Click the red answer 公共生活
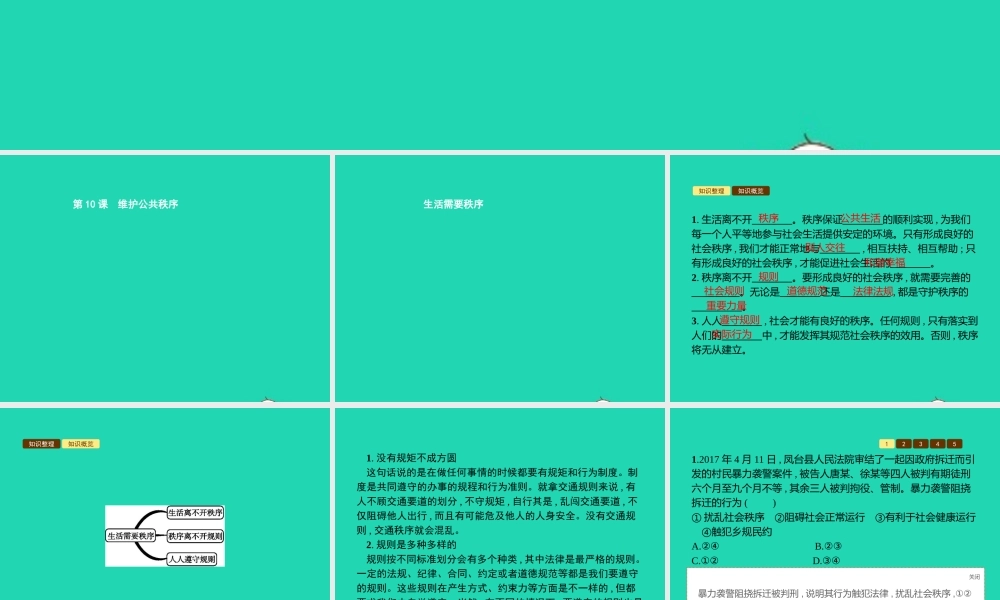This screenshot has width=1000, height=600. point(860,218)
